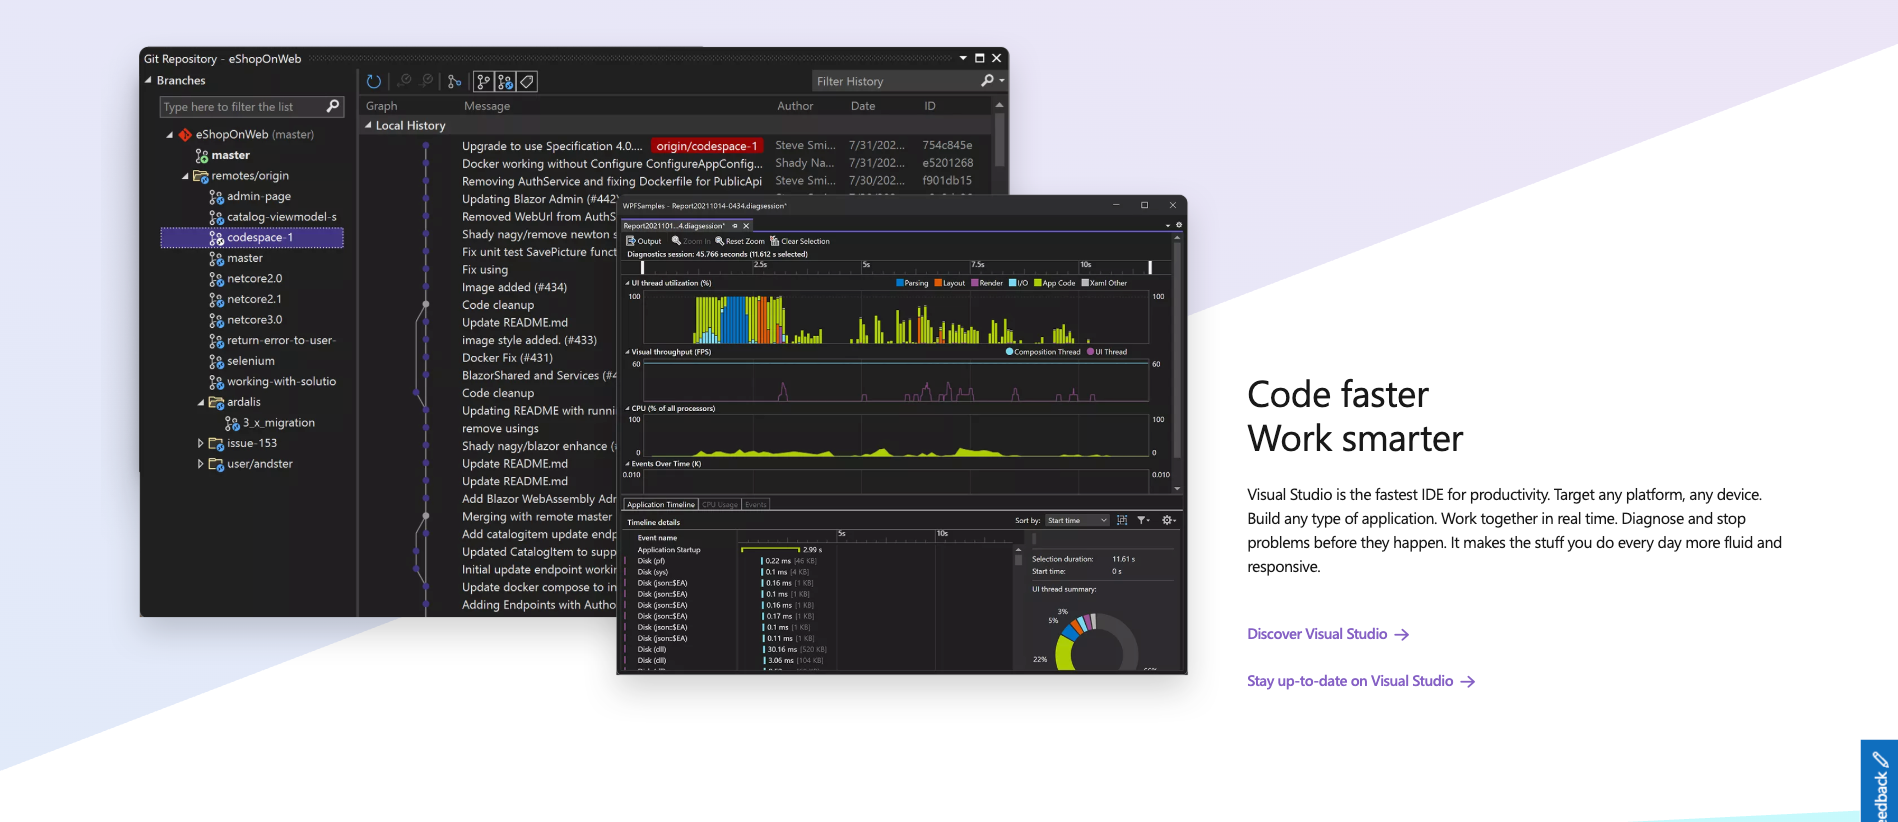Screen dimensions: 1898x822
Task: Expand the issue-153 folder
Action: (x=200, y=443)
